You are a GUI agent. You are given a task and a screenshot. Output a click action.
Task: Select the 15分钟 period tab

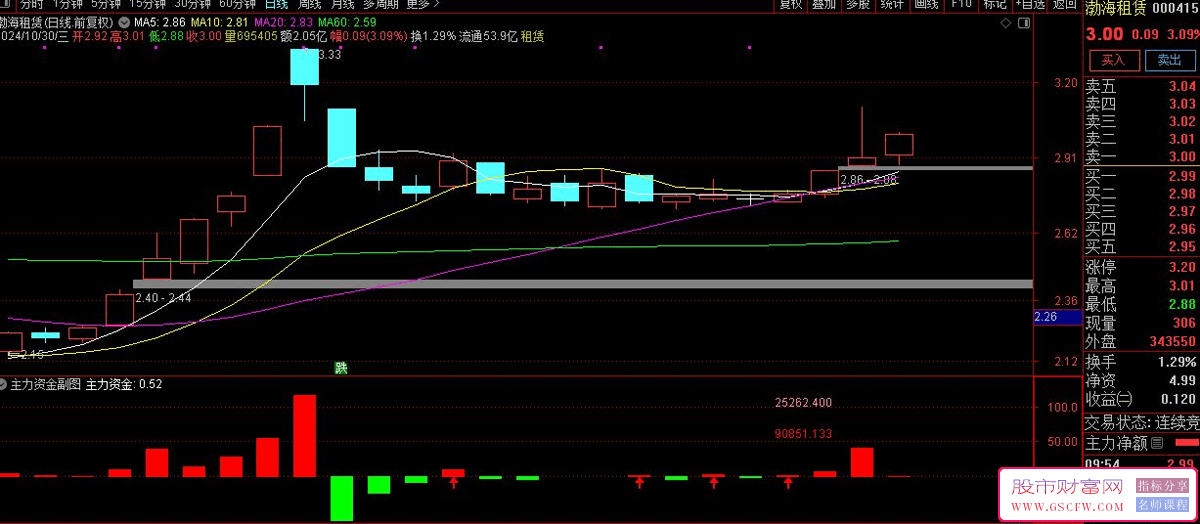[x=149, y=4]
